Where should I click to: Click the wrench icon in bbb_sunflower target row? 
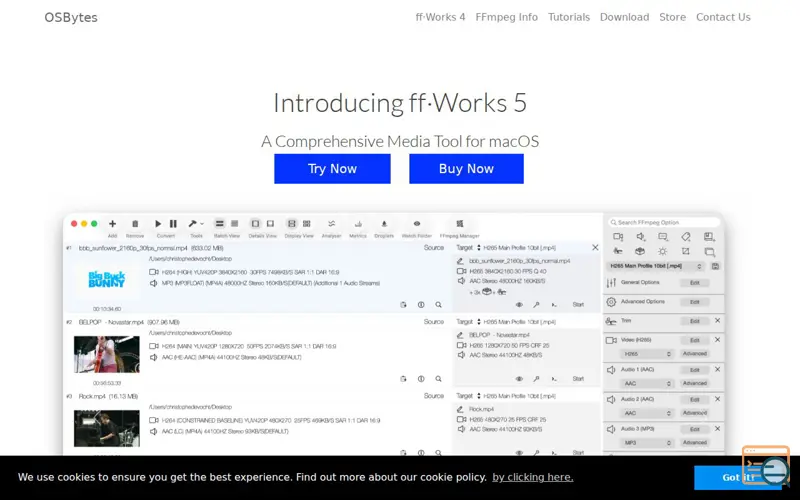tap(536, 305)
